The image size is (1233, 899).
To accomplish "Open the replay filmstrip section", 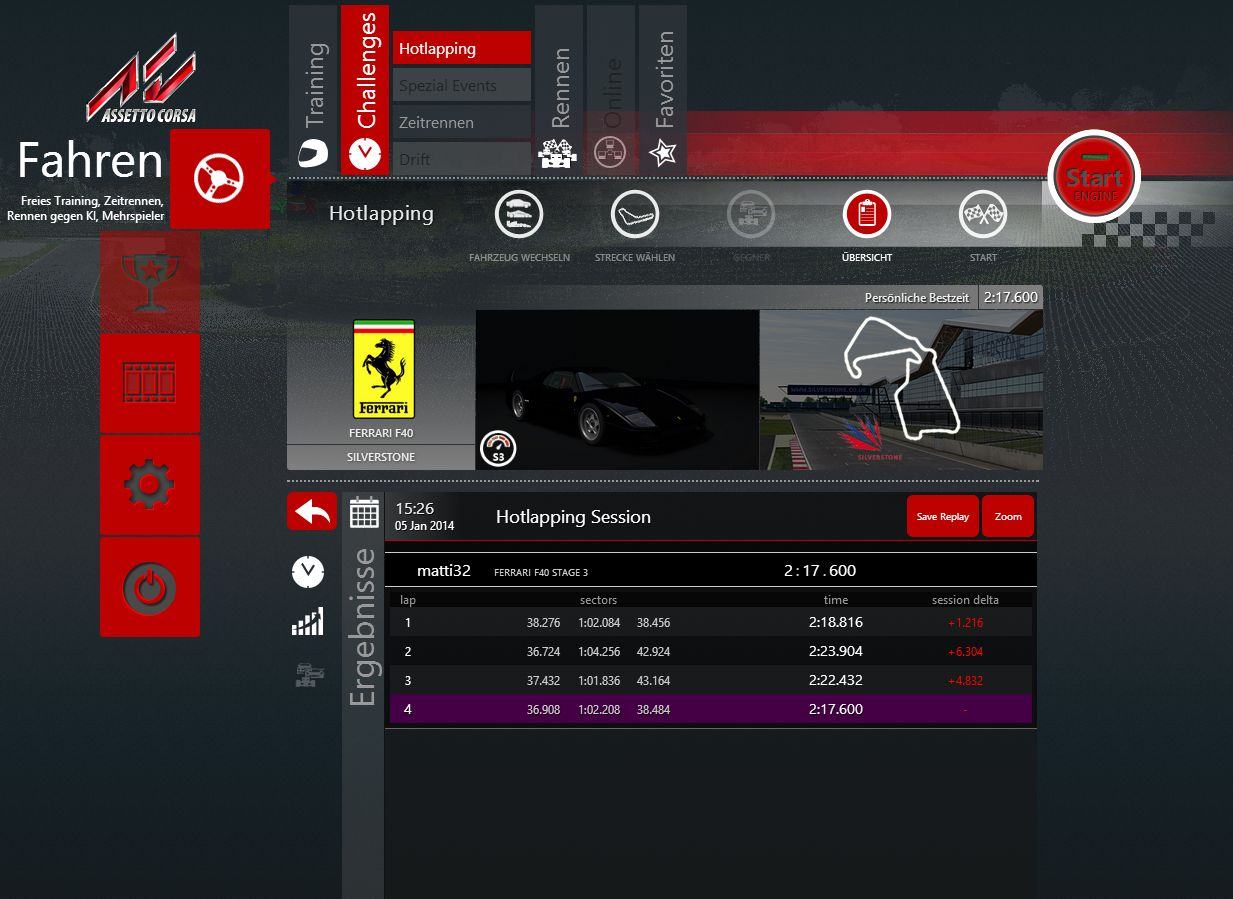I will tap(150, 383).
